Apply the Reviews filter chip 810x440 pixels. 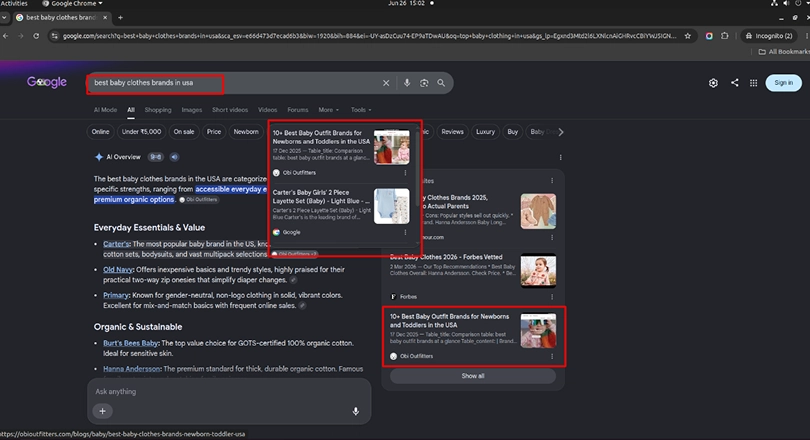tap(453, 132)
